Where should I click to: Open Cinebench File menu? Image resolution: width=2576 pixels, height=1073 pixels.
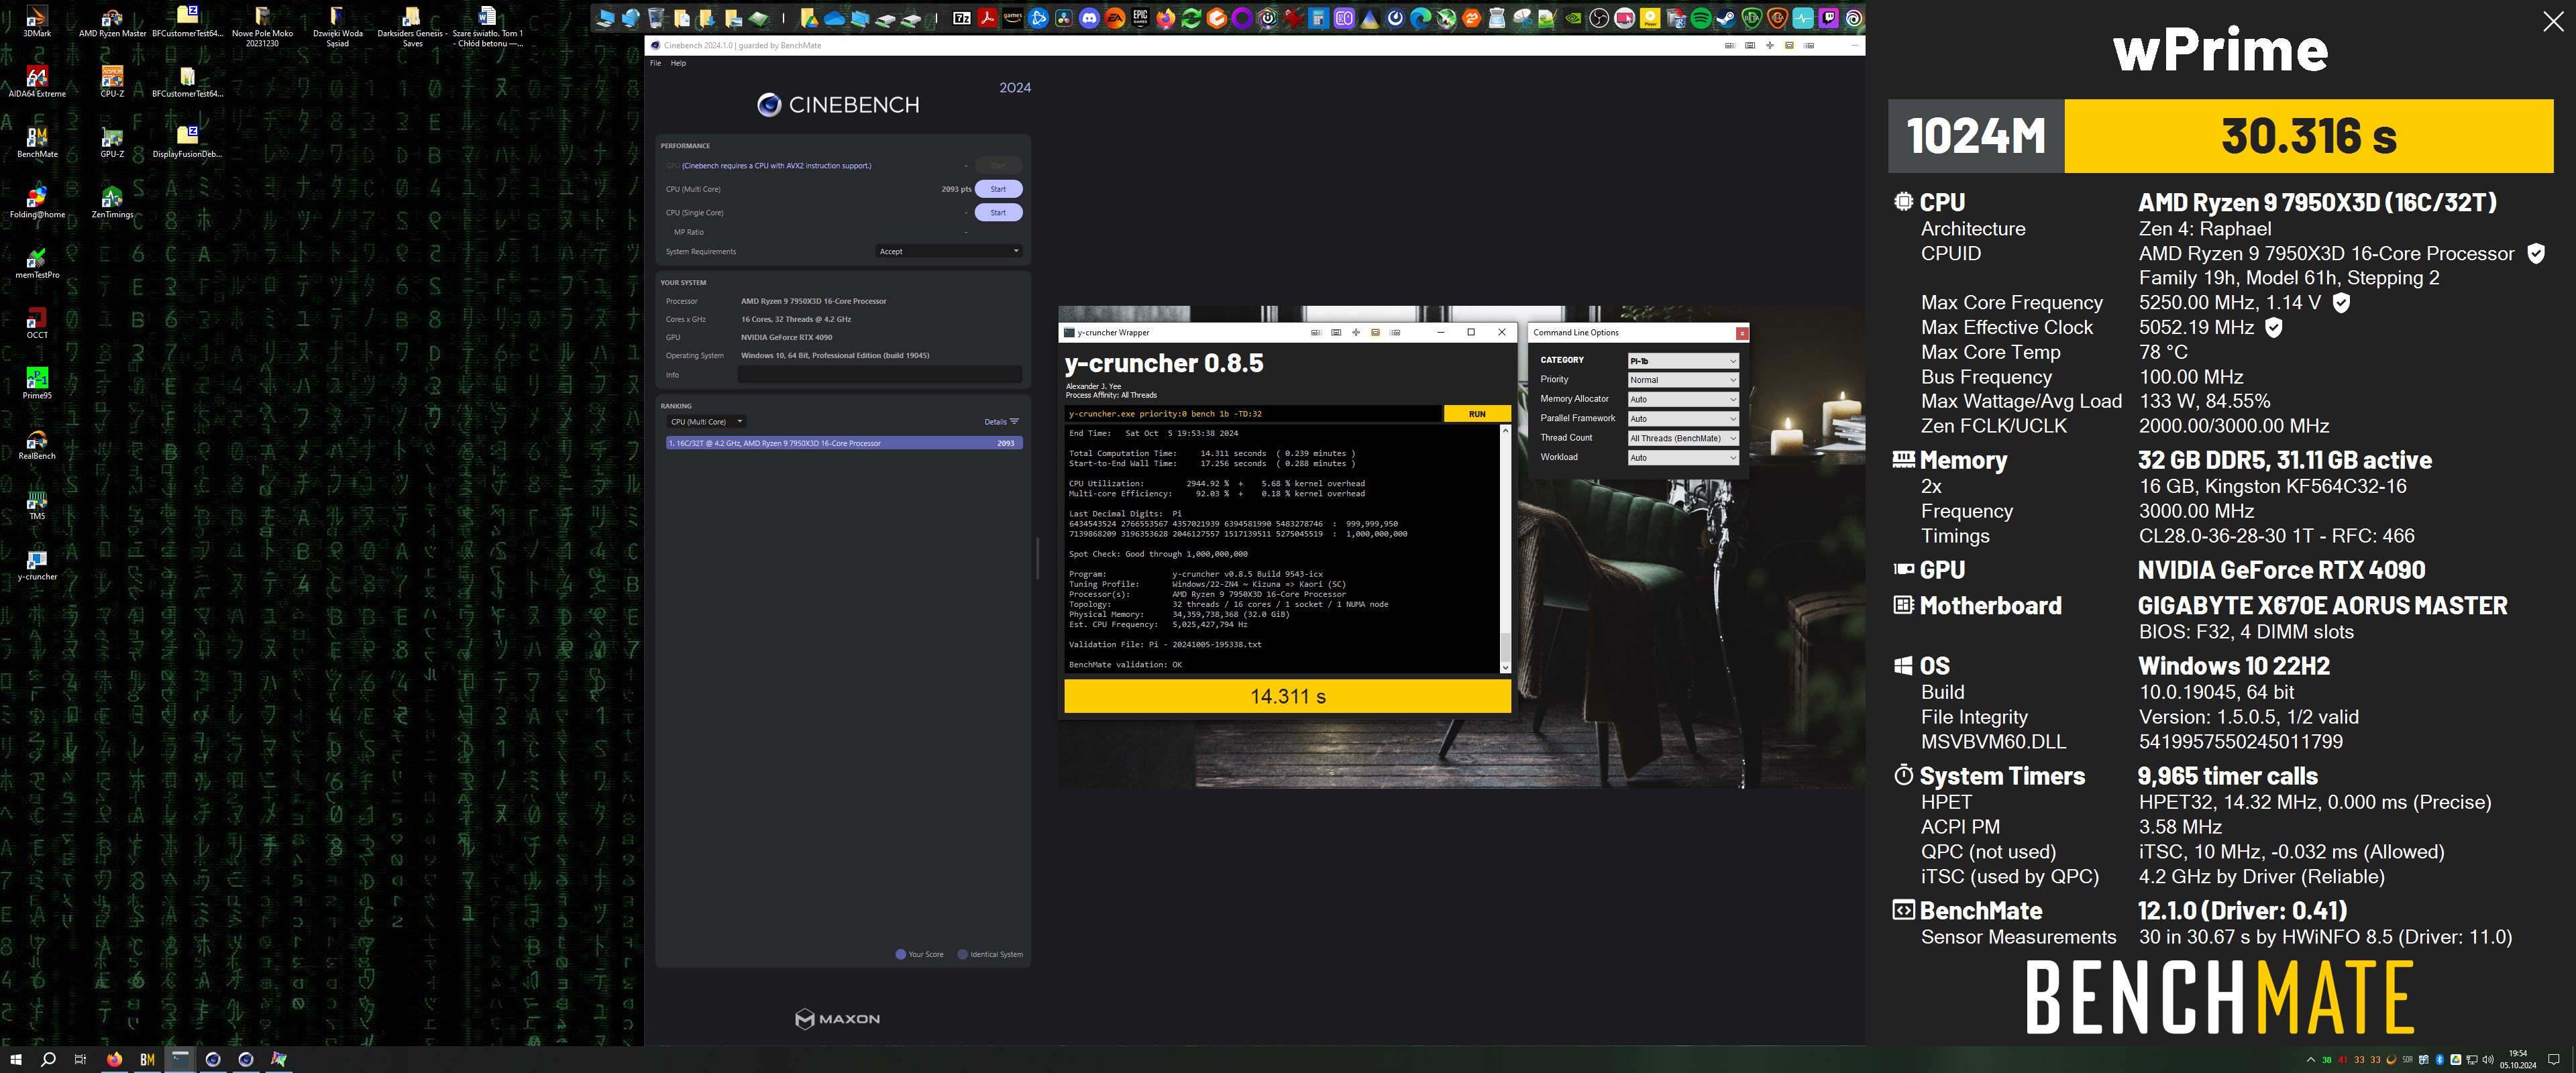click(656, 63)
